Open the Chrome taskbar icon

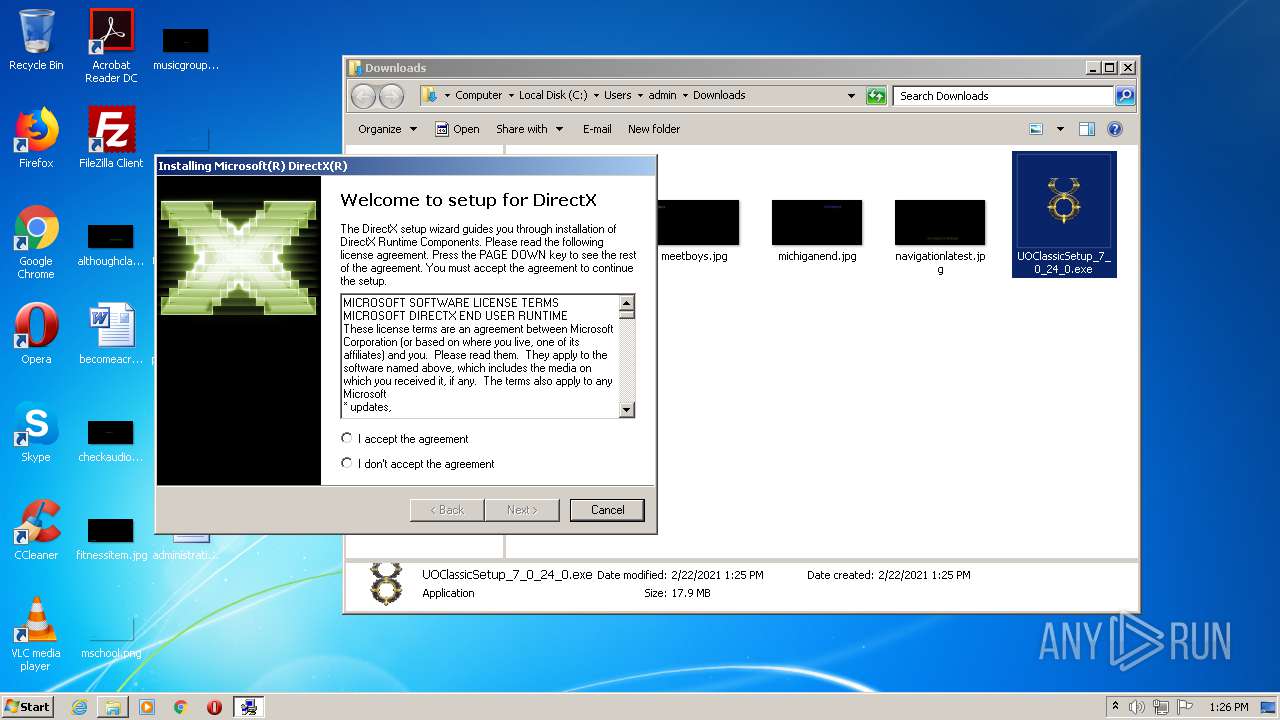coord(180,707)
